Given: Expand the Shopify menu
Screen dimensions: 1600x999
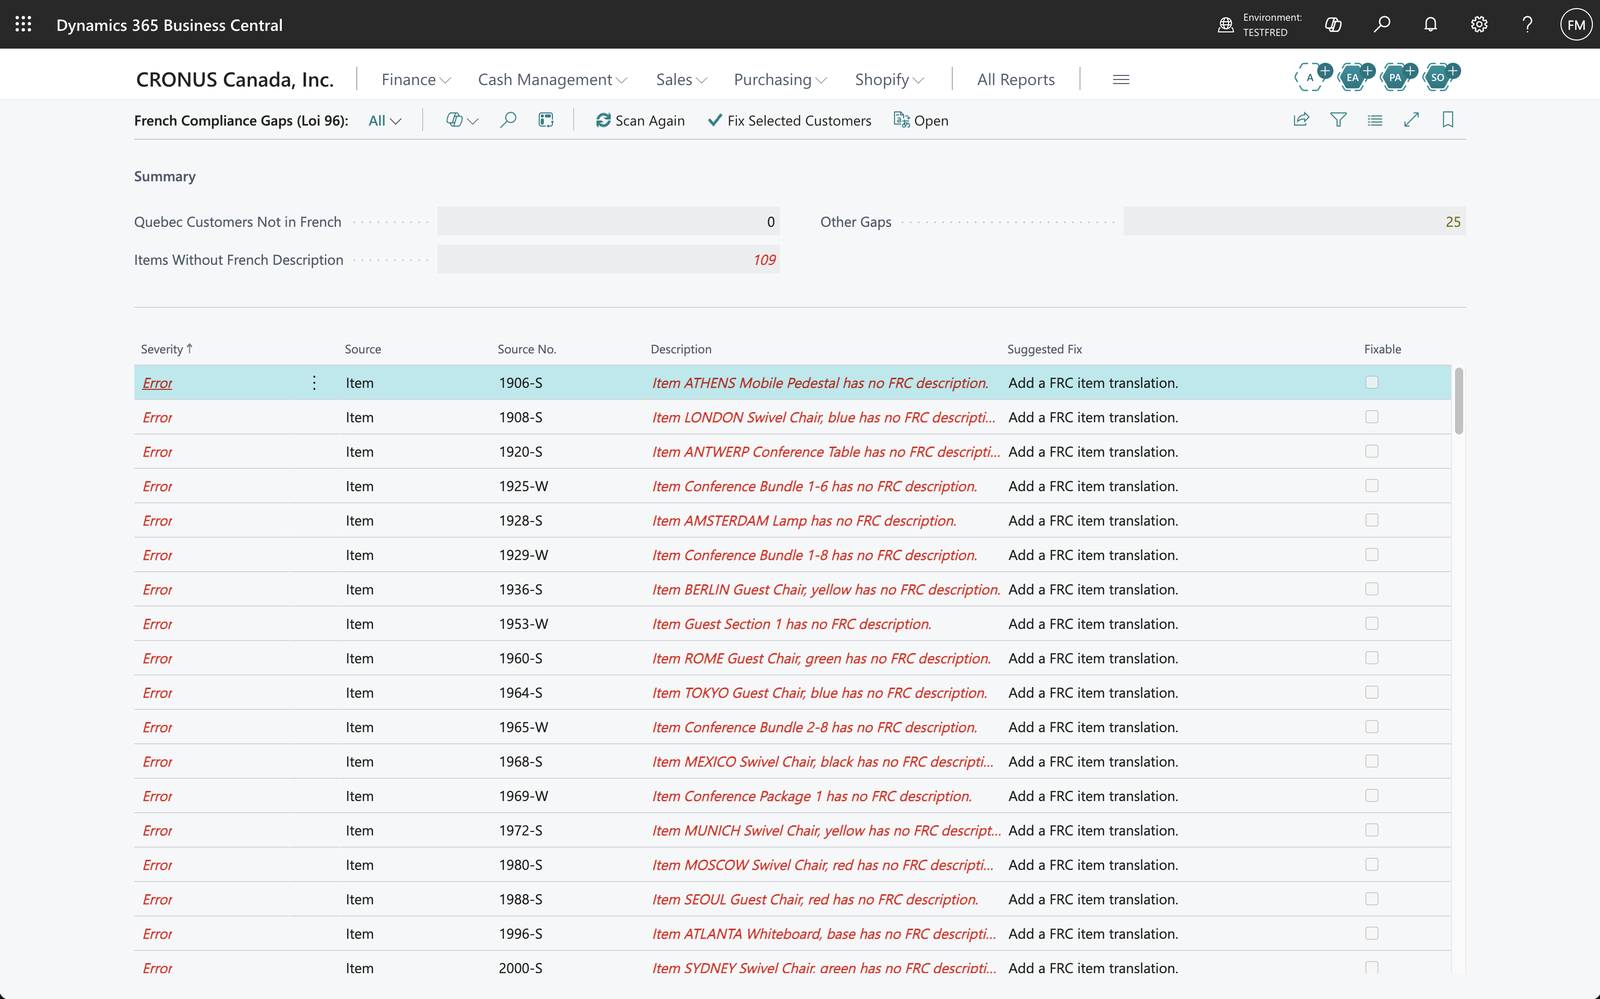Looking at the screenshot, I should coord(890,79).
